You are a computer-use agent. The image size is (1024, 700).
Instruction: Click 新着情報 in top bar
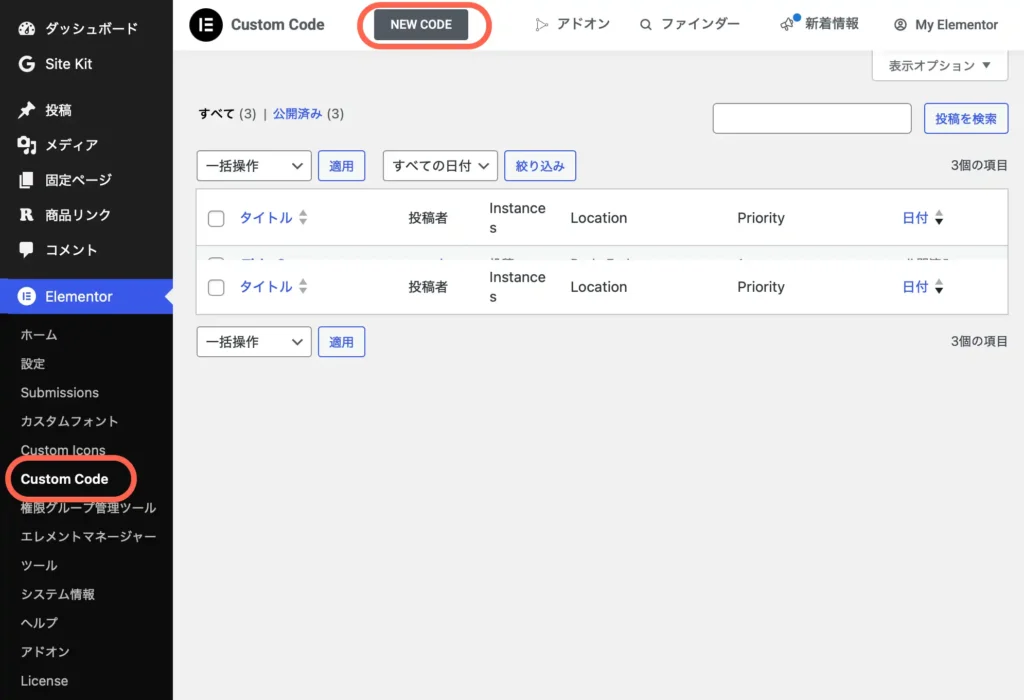831,24
